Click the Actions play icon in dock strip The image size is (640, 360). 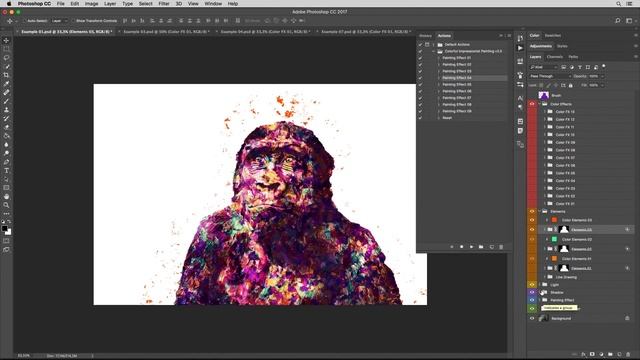pos(520,48)
